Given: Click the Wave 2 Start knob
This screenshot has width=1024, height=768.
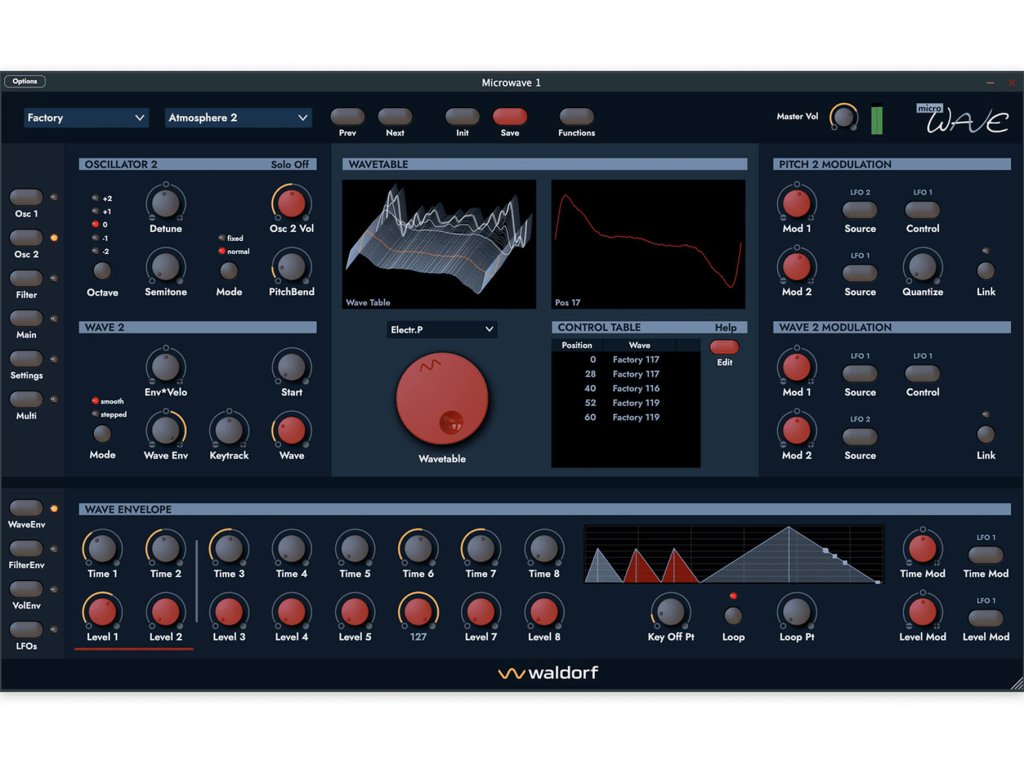Looking at the screenshot, I should click(291, 366).
